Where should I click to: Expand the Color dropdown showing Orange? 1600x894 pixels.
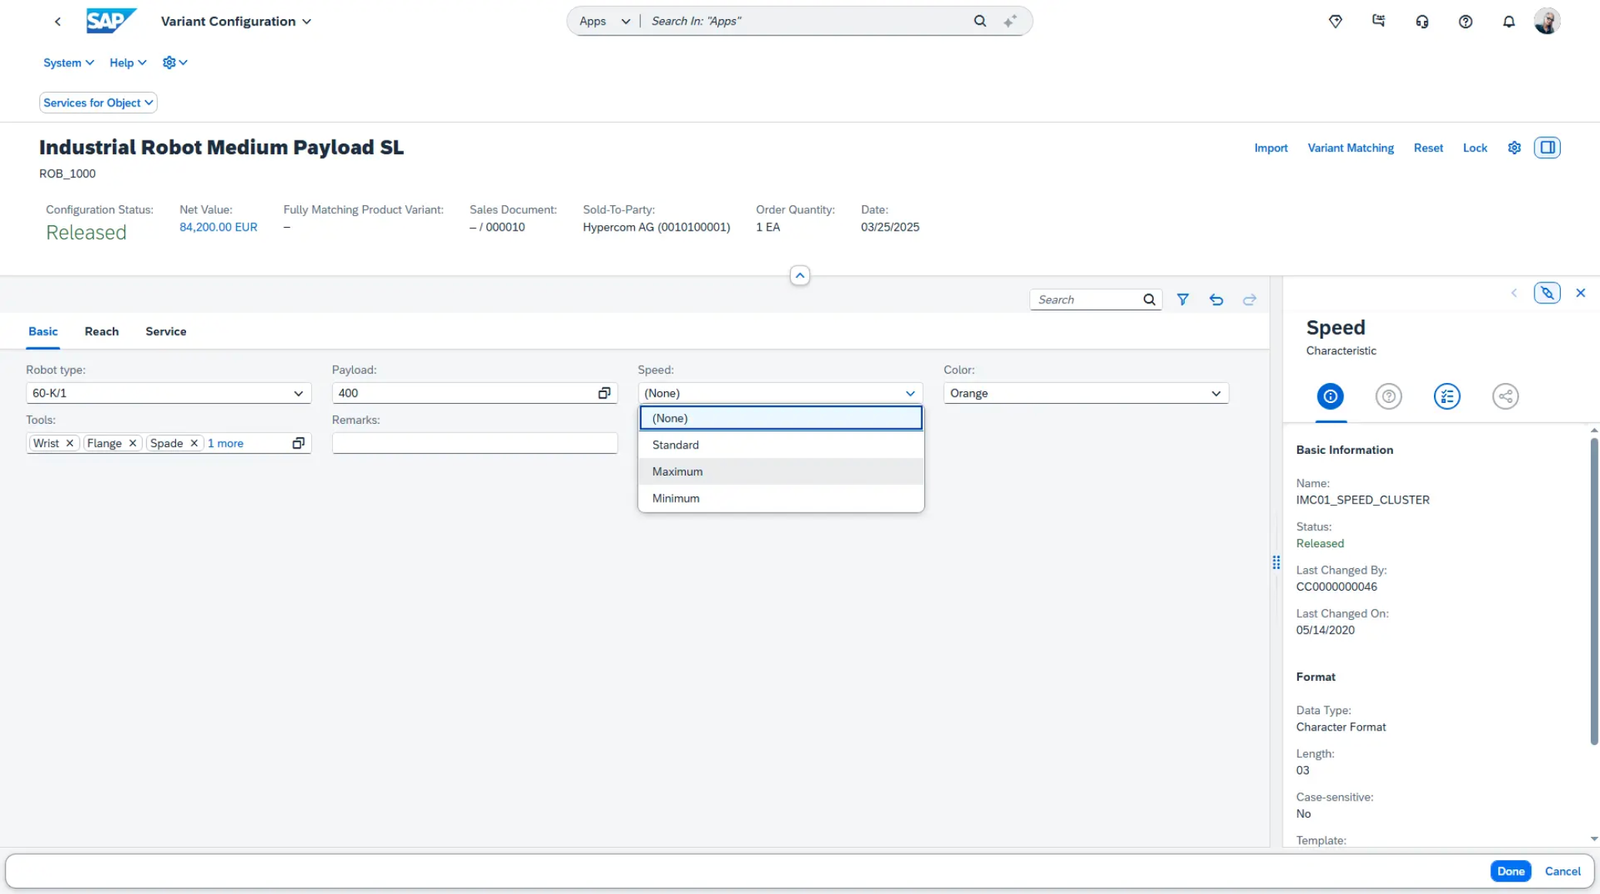click(x=1216, y=393)
